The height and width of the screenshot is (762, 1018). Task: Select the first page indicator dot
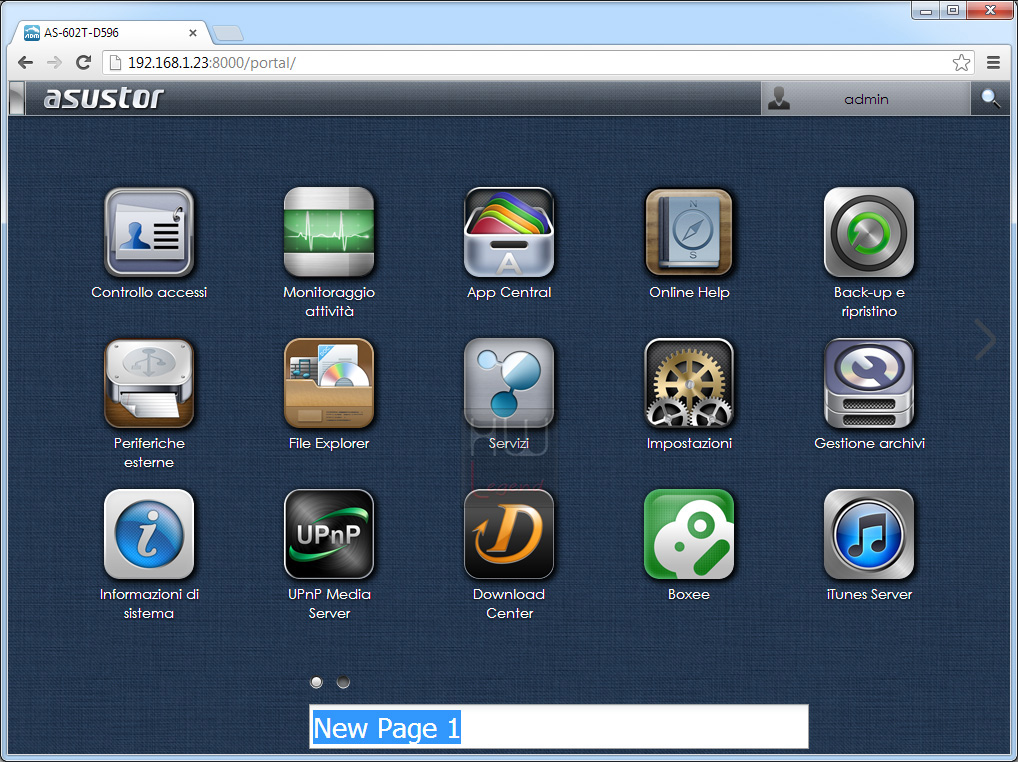316,682
